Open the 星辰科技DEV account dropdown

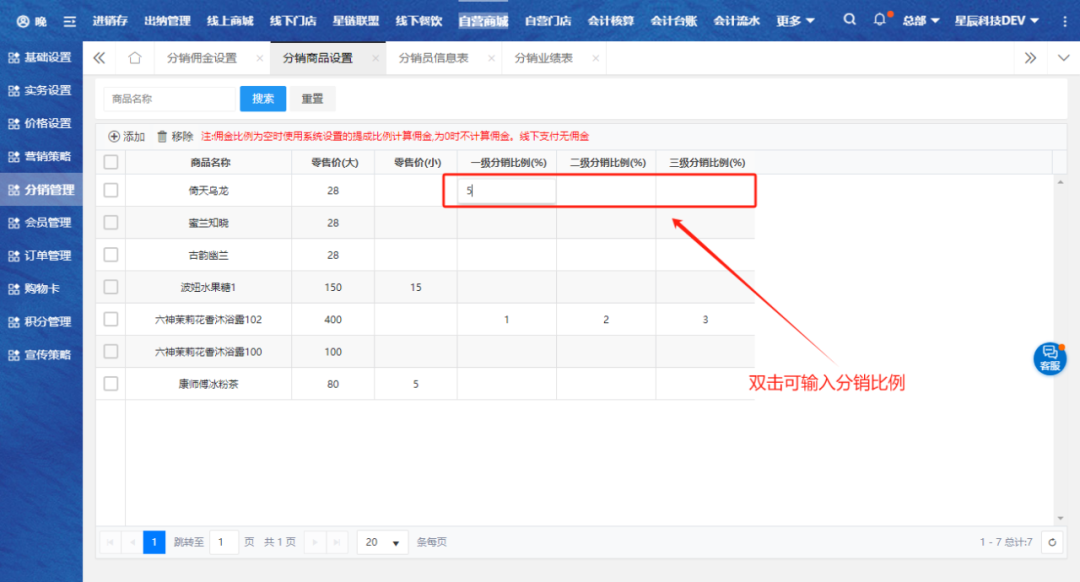[996, 21]
